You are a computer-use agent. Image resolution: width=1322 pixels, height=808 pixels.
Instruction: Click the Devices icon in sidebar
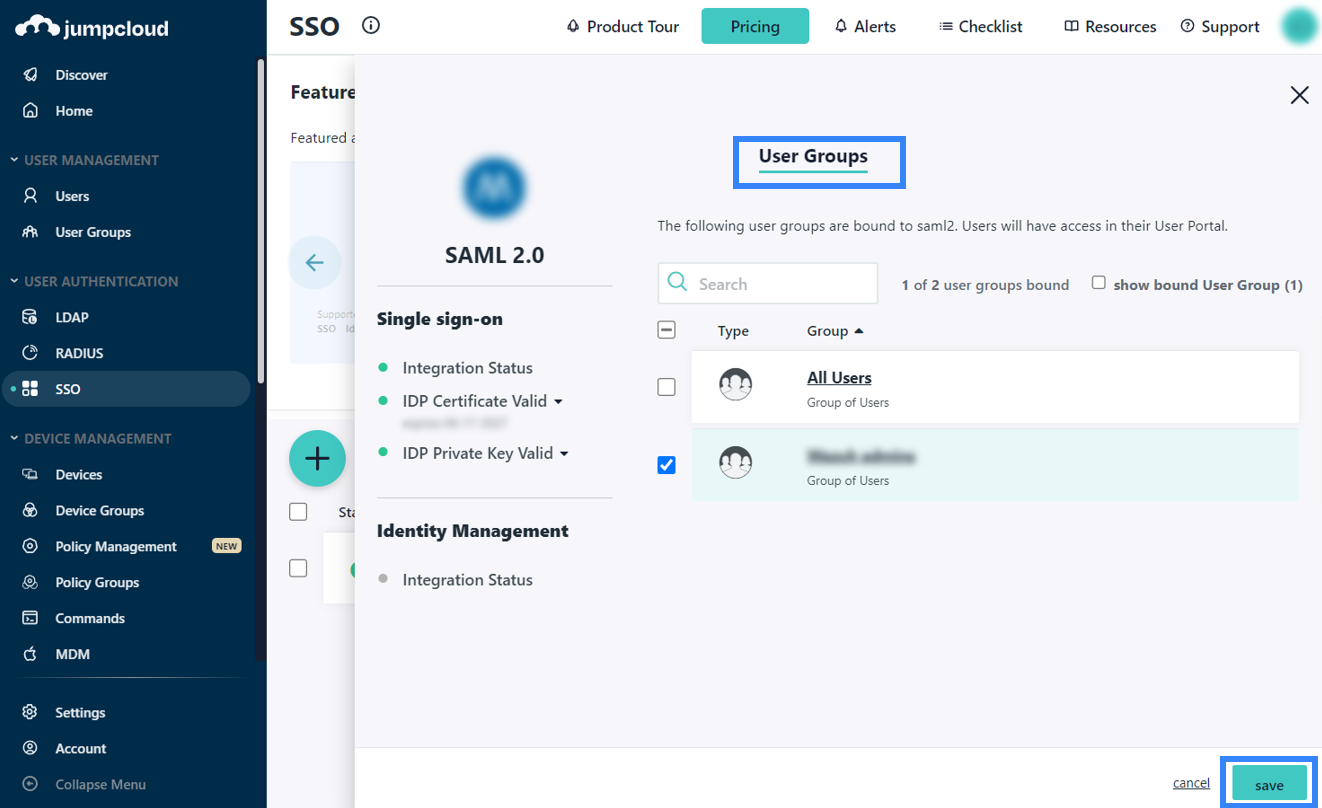point(30,474)
